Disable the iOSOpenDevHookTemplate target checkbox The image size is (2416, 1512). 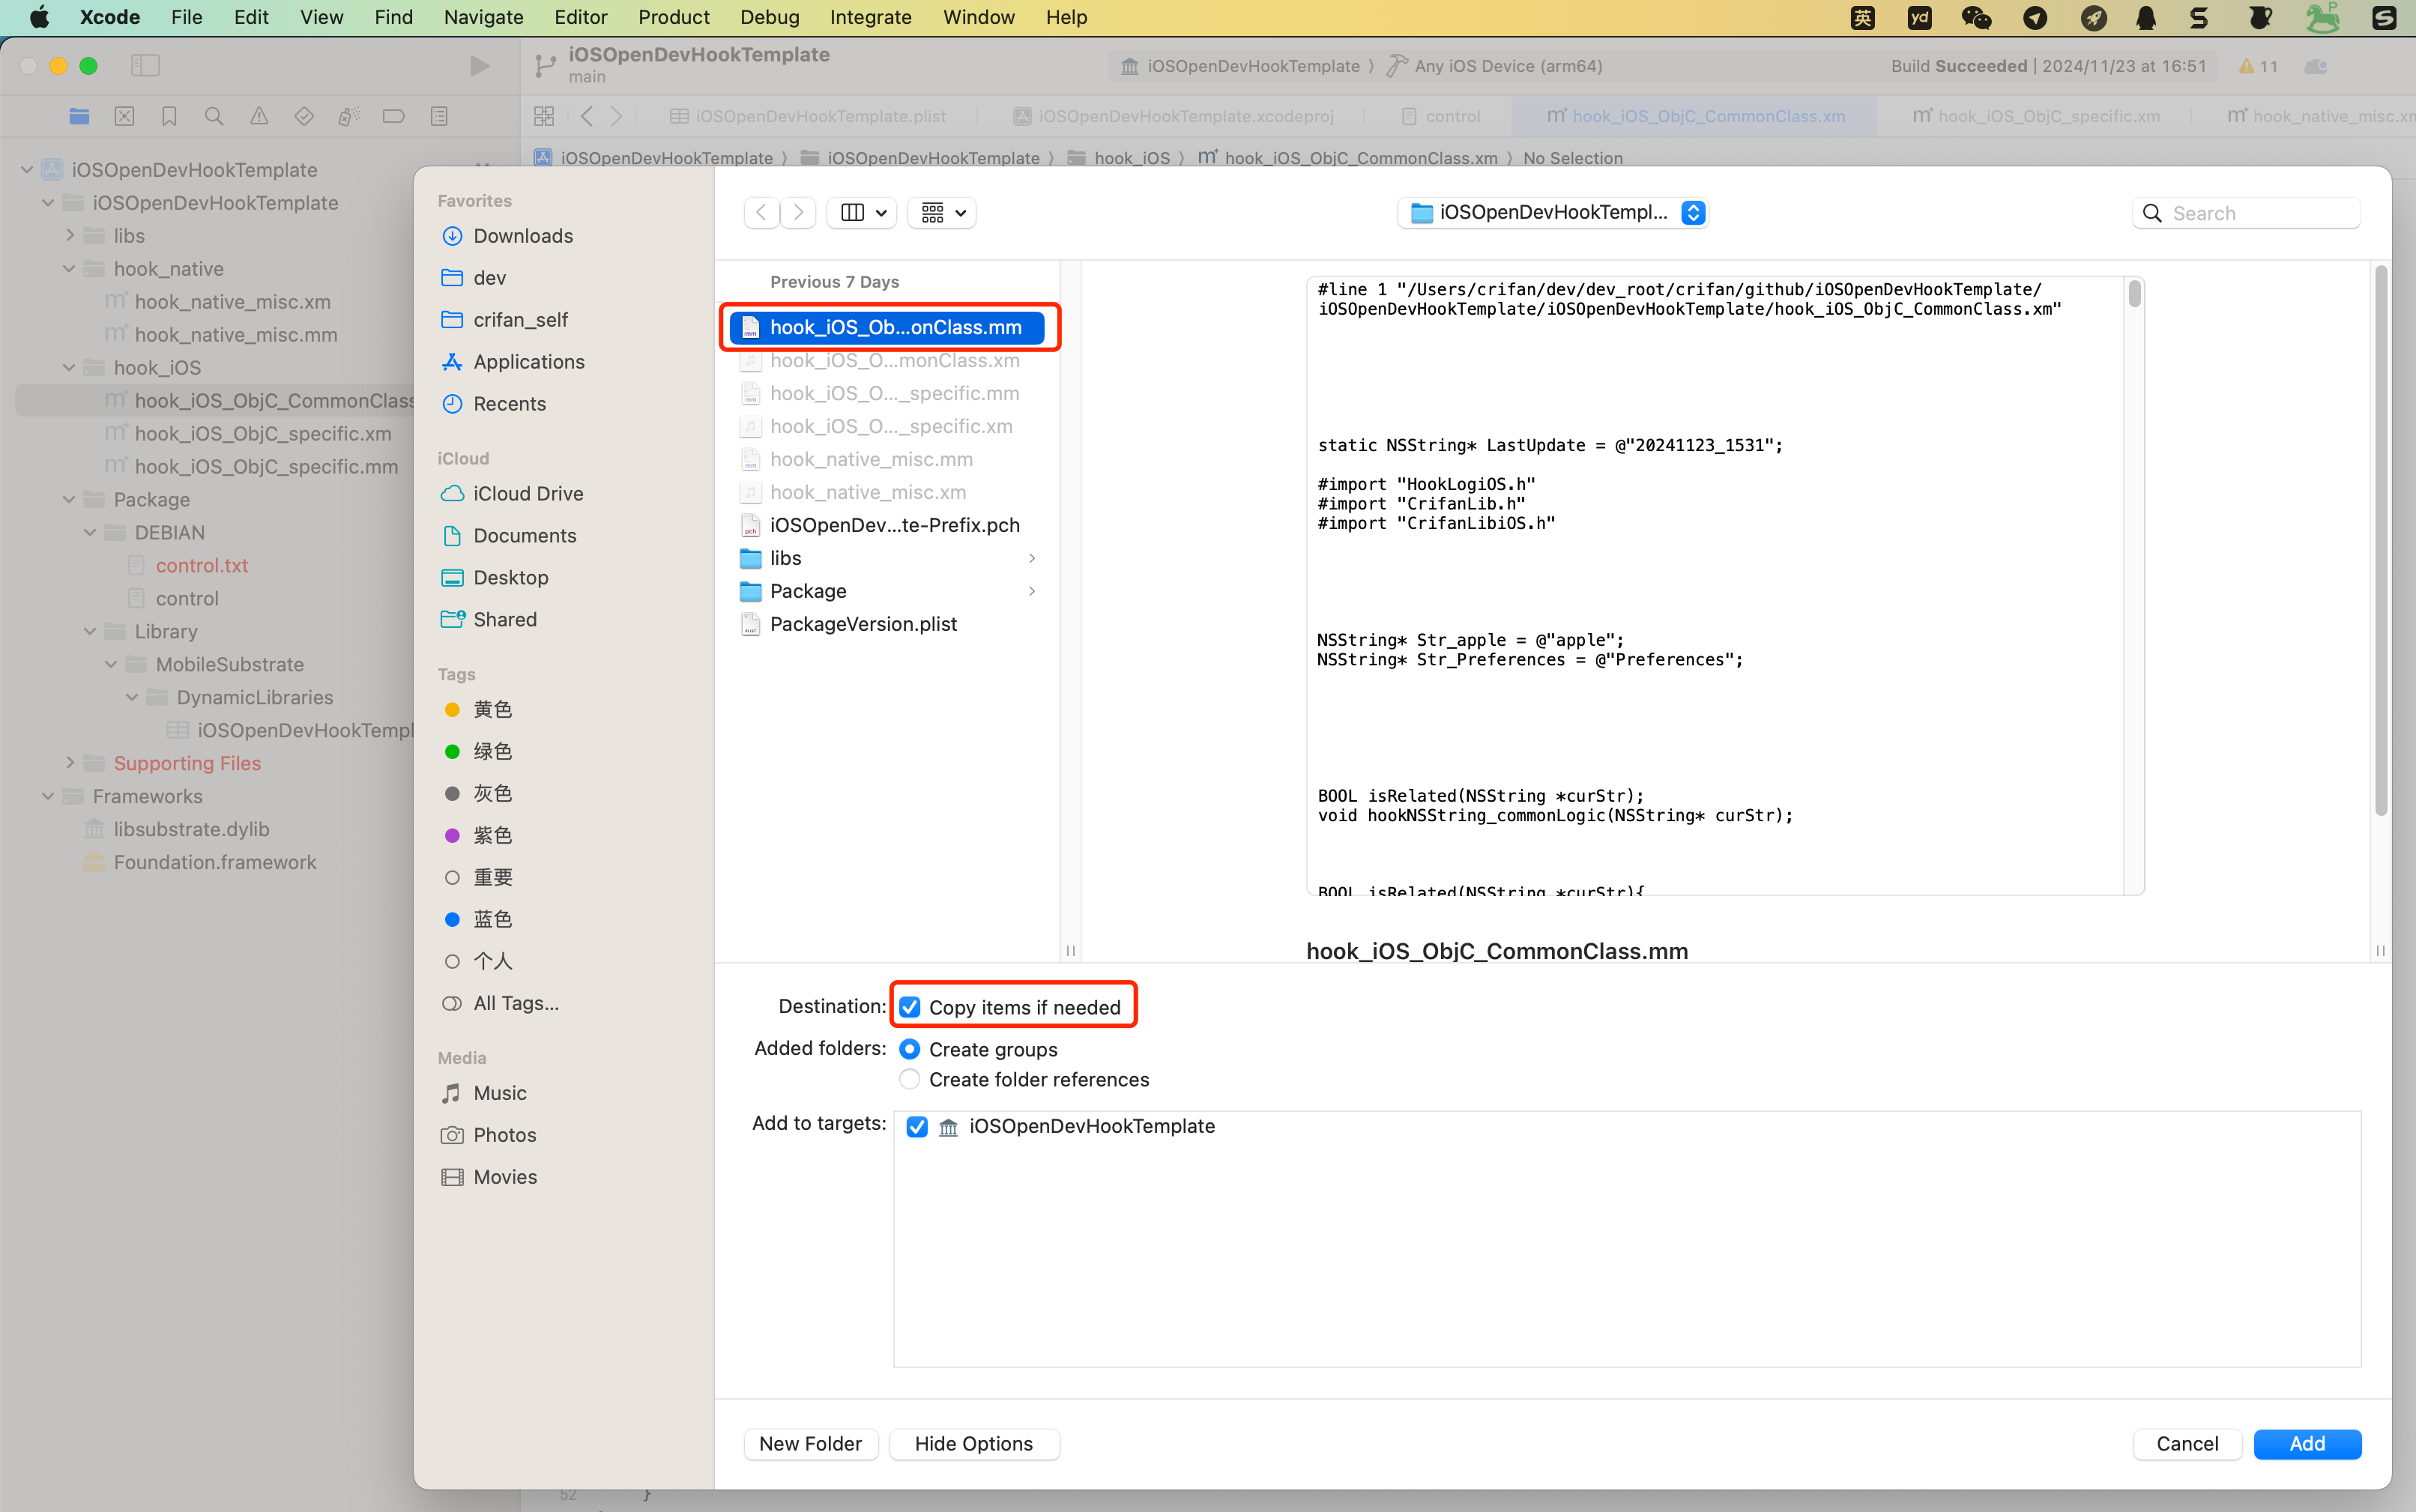[x=916, y=1127]
